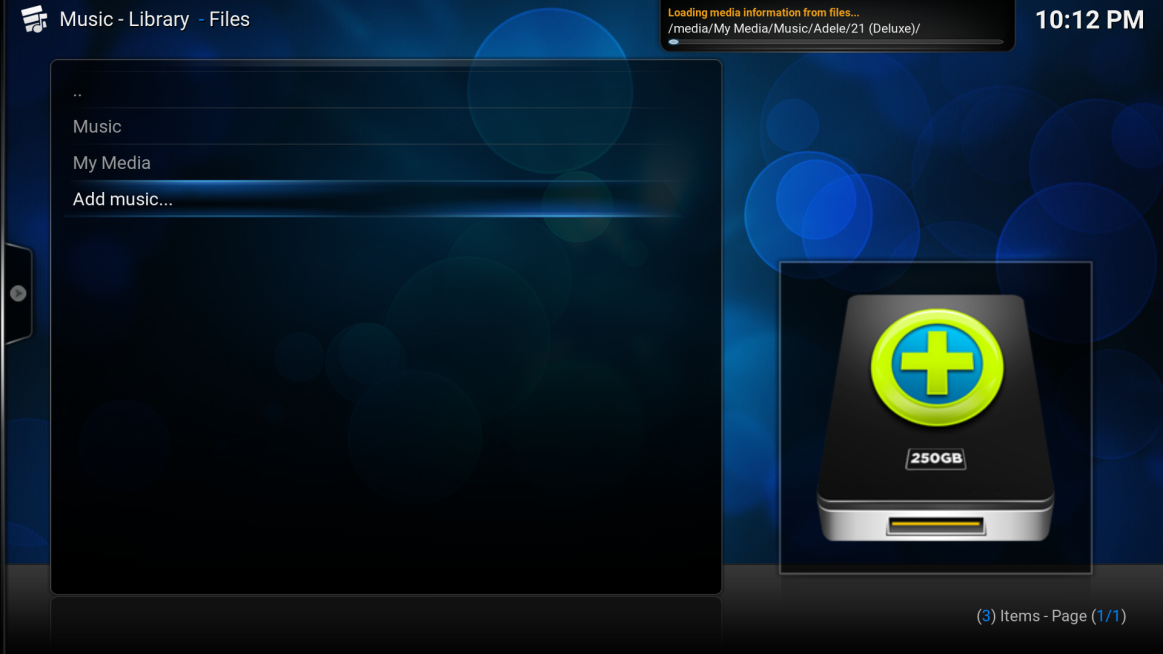Click empty area of the file list panel
Image resolution: width=1163 pixels, height=654 pixels.
pos(385,420)
